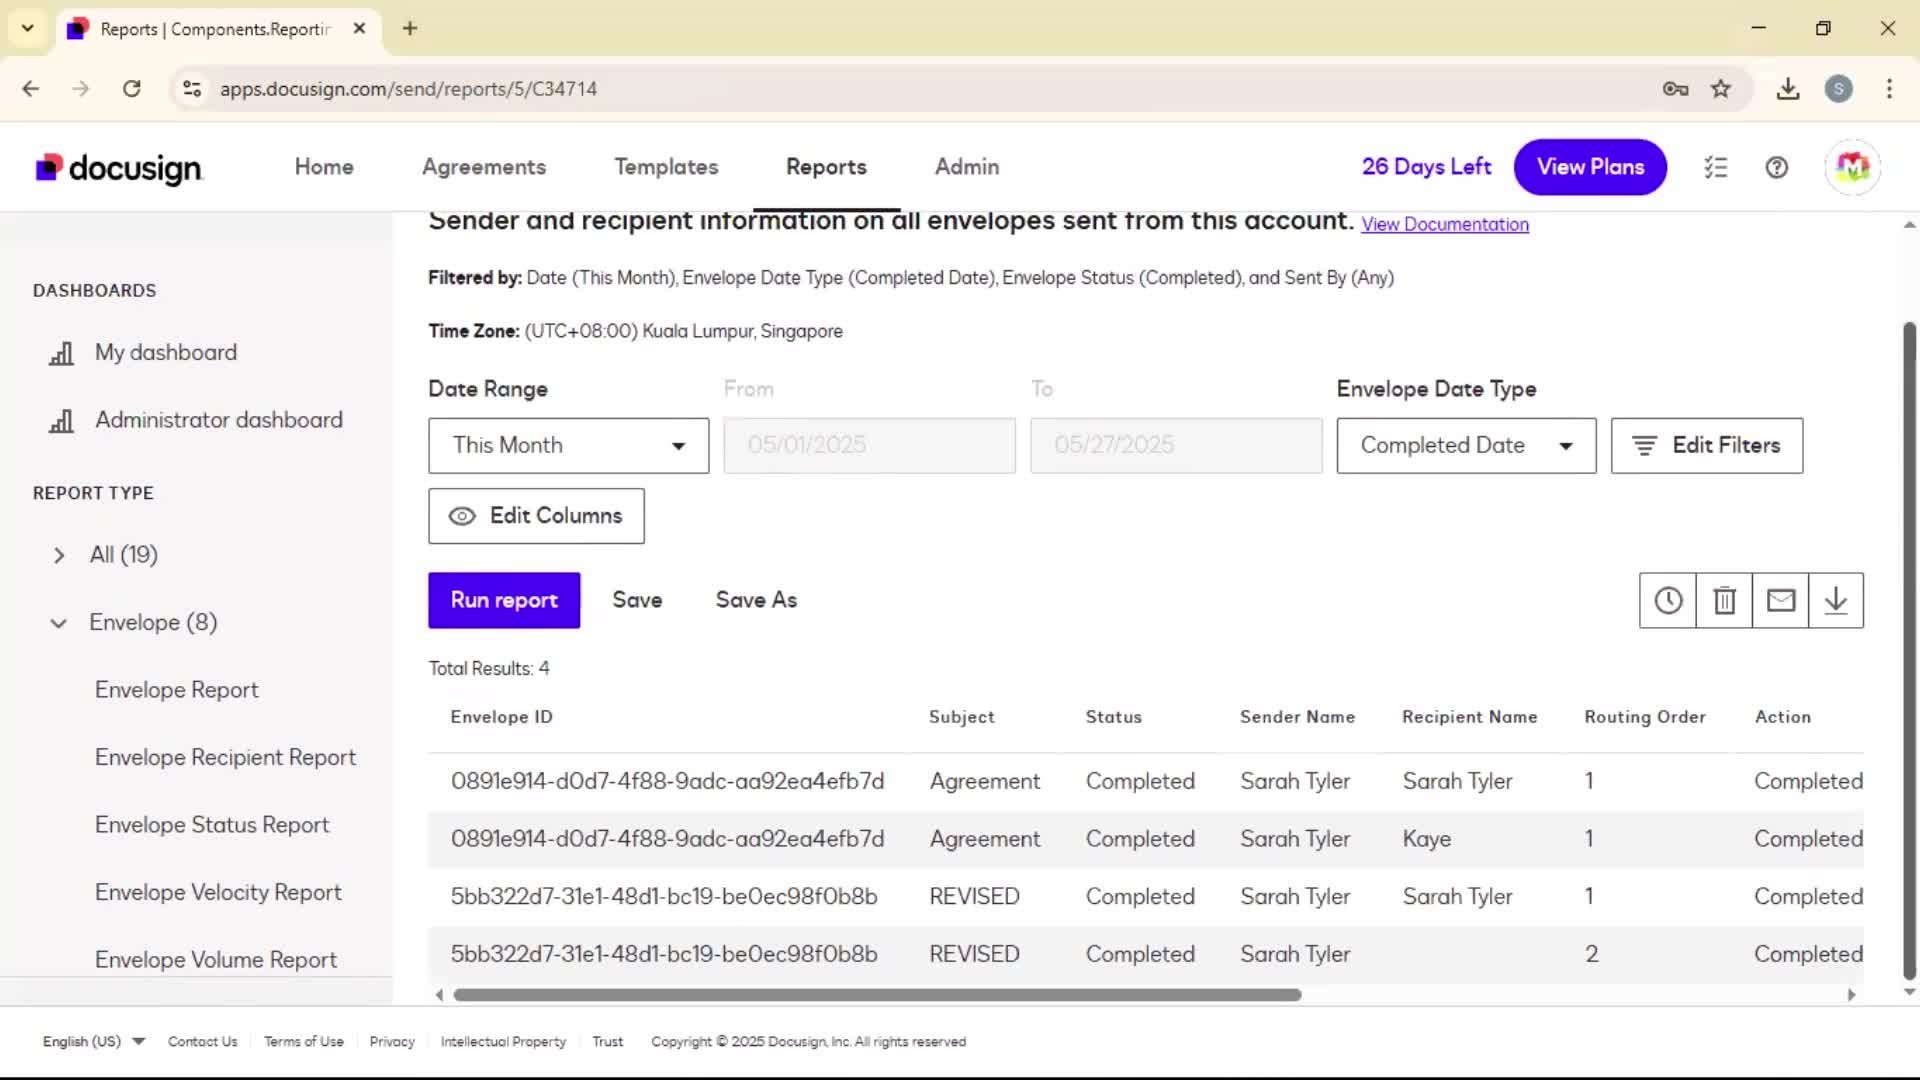Open the Envelope Date Type dropdown
This screenshot has height=1080, width=1920.
point(1466,446)
